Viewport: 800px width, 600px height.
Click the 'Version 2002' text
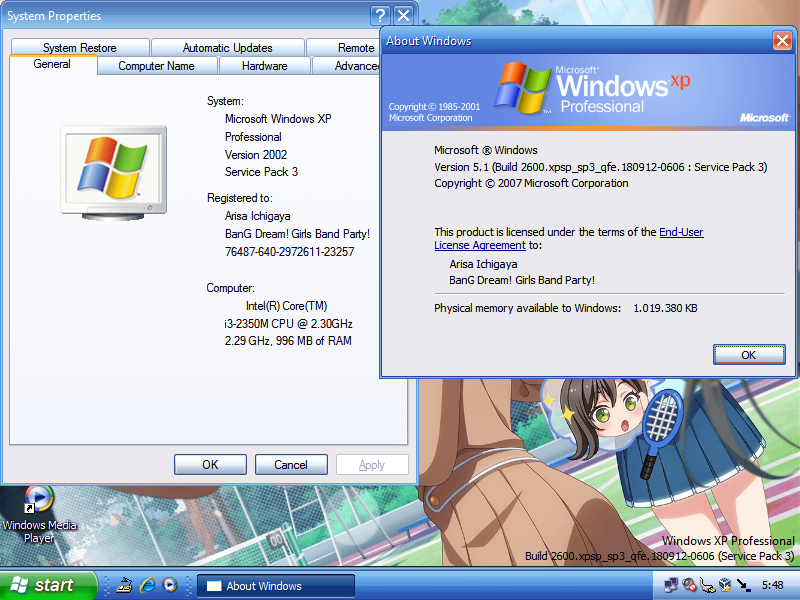tap(256, 155)
